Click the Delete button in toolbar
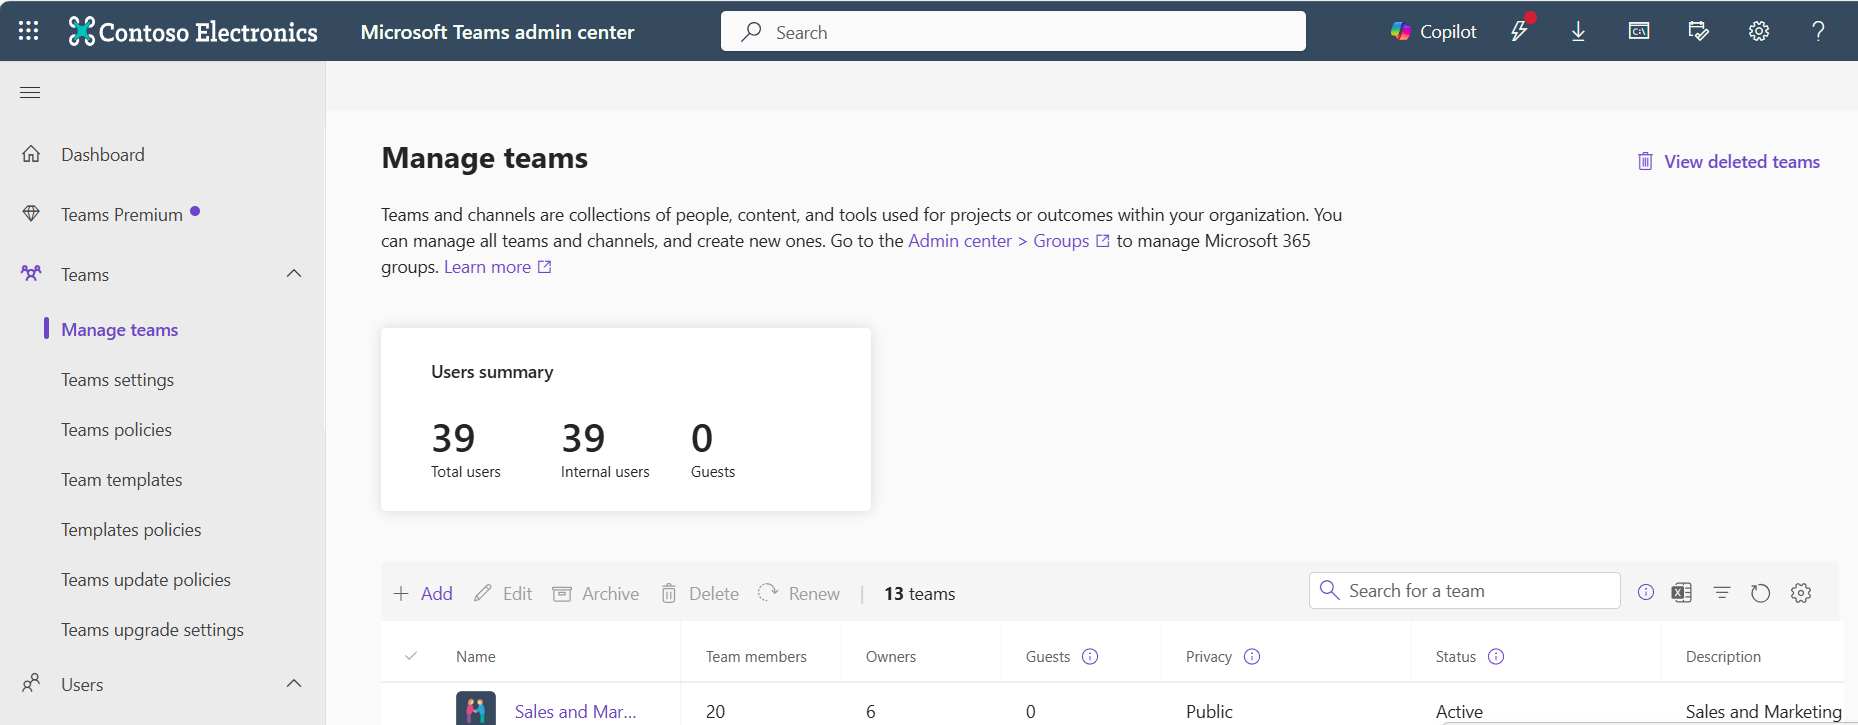This screenshot has width=1858, height=725. click(700, 593)
